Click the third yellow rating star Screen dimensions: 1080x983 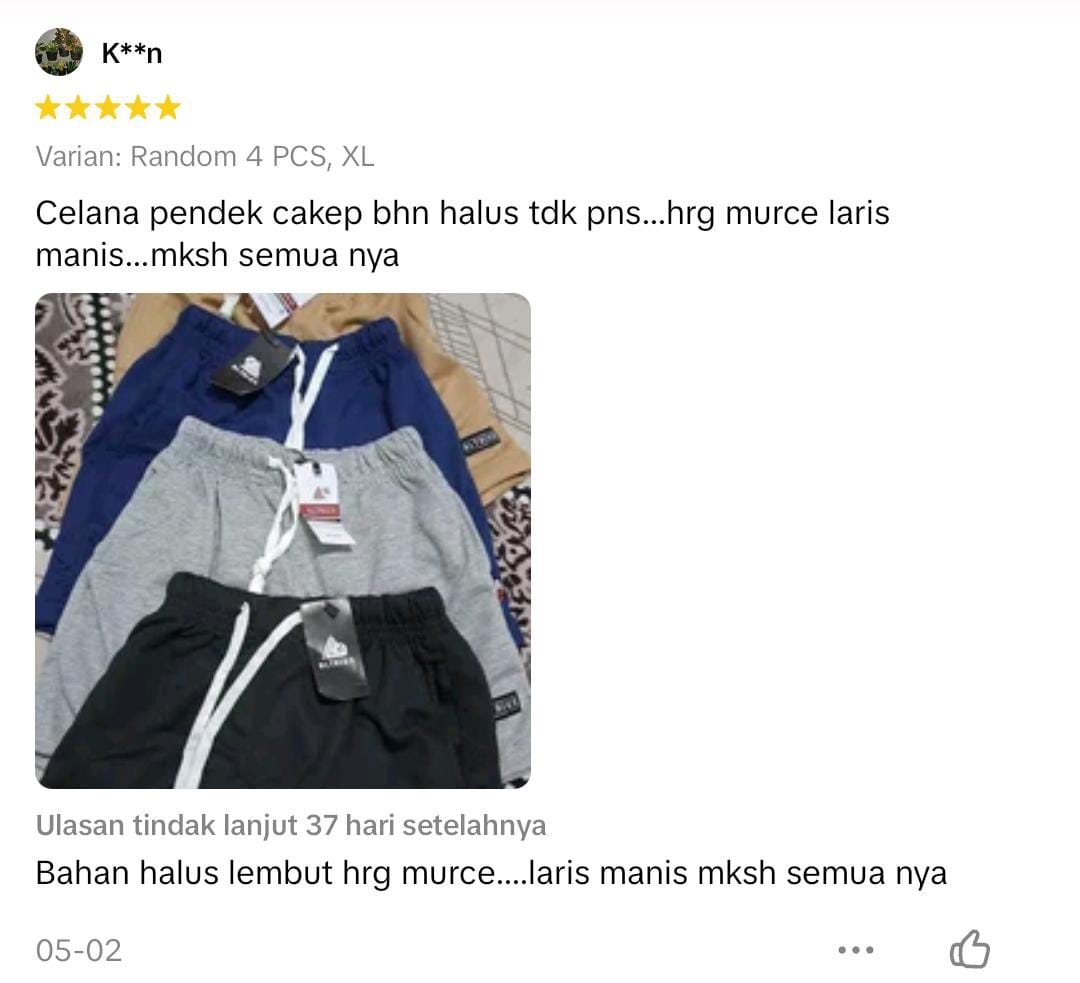coord(108,108)
